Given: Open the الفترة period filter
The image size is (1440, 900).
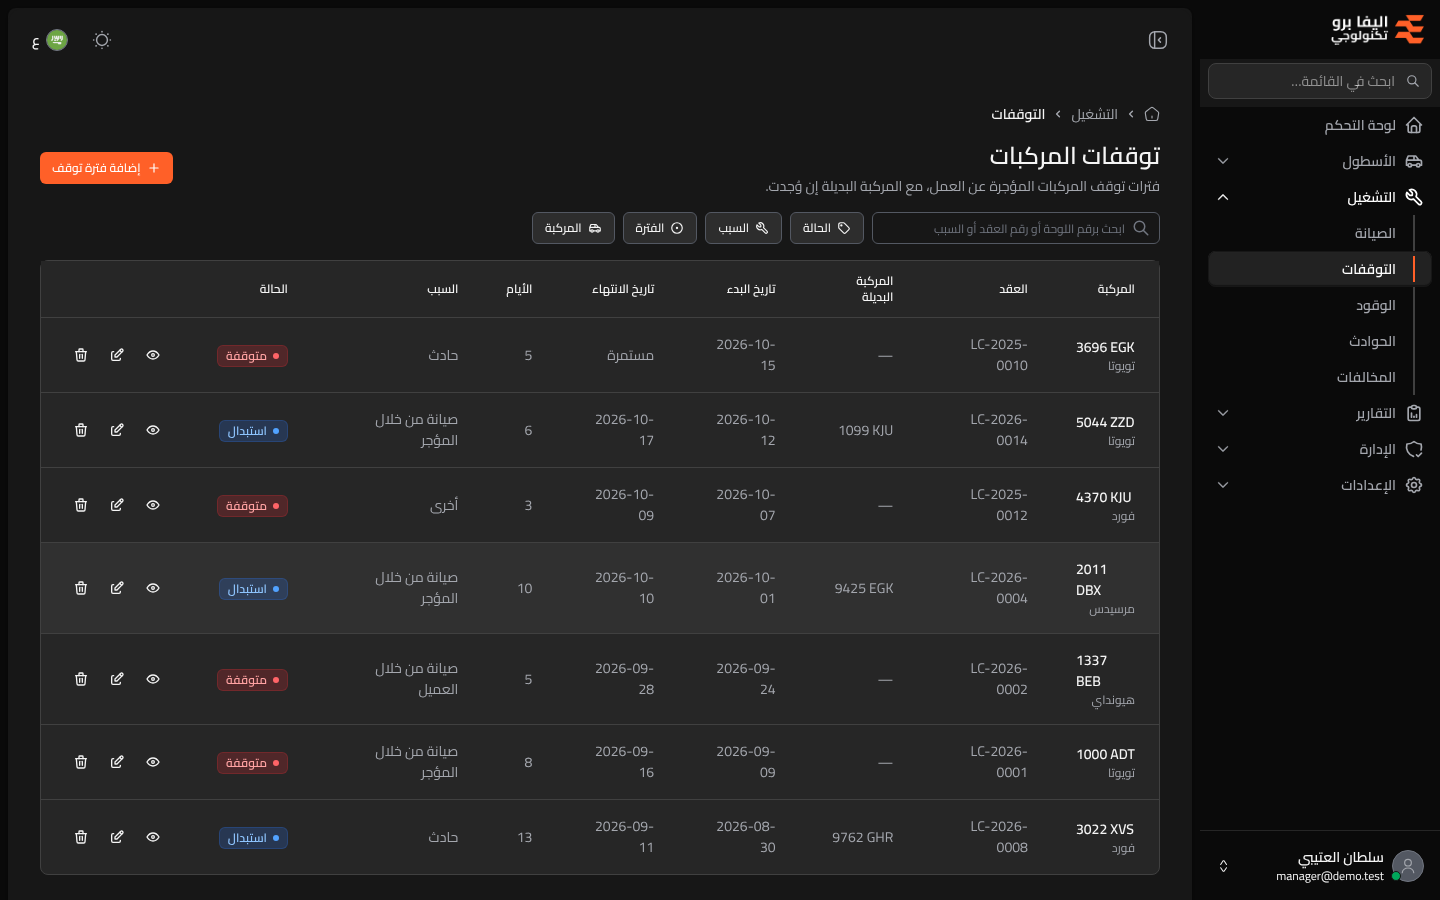Looking at the screenshot, I should point(660,228).
